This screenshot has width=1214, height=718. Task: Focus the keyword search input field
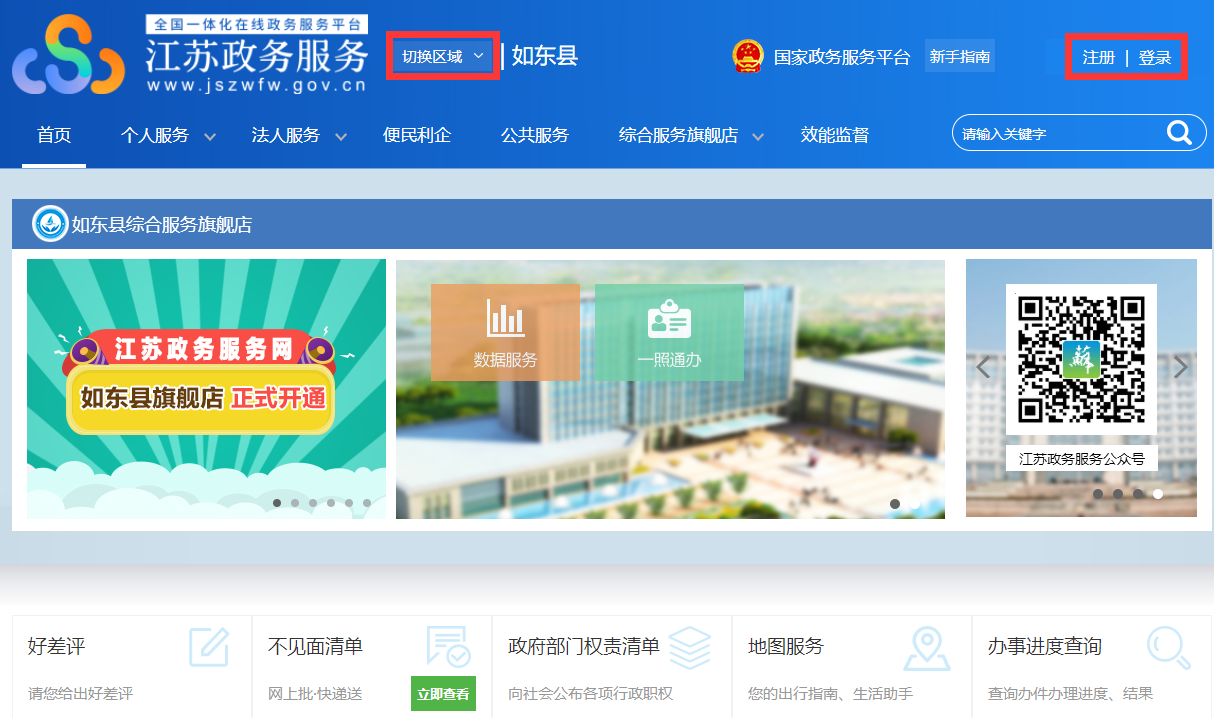[1060, 133]
